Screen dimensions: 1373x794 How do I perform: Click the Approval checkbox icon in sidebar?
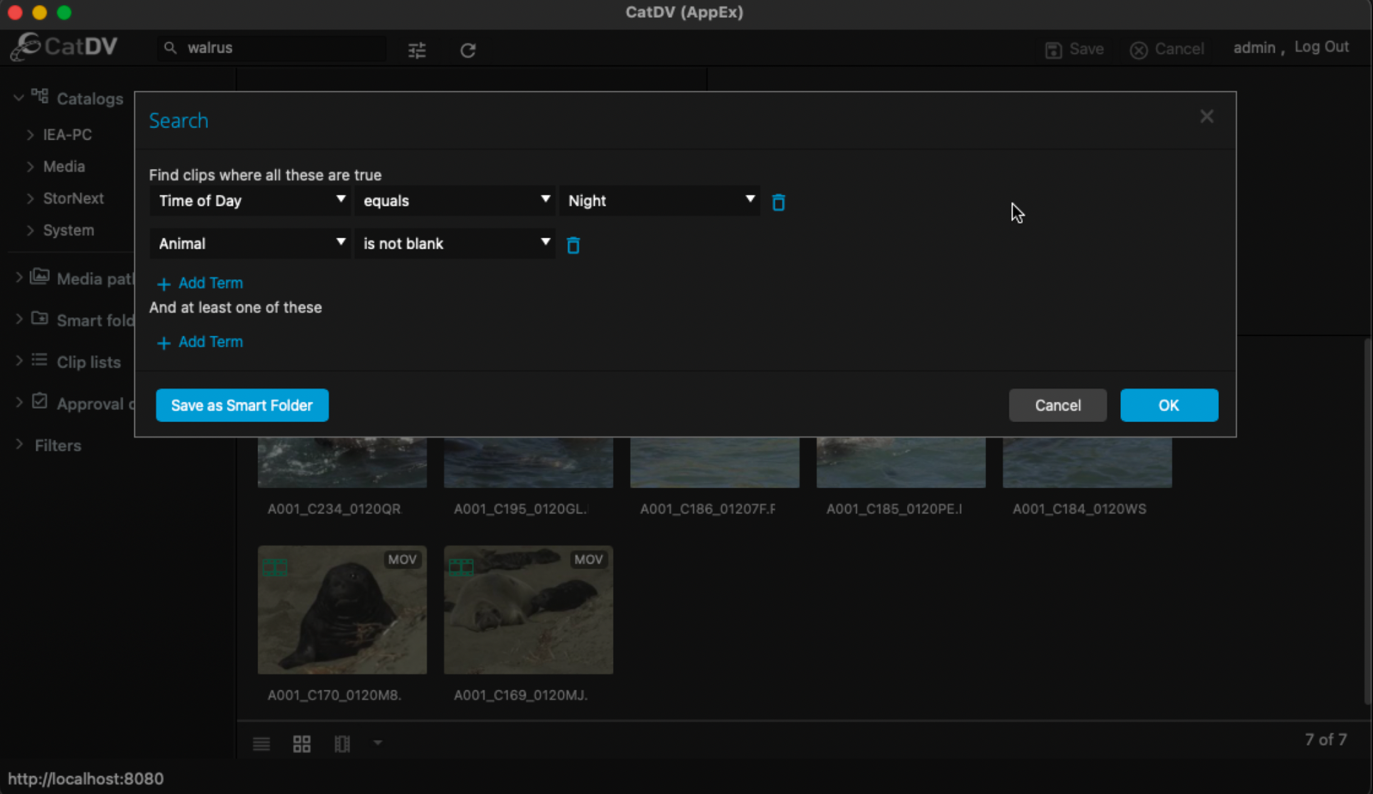click(40, 401)
